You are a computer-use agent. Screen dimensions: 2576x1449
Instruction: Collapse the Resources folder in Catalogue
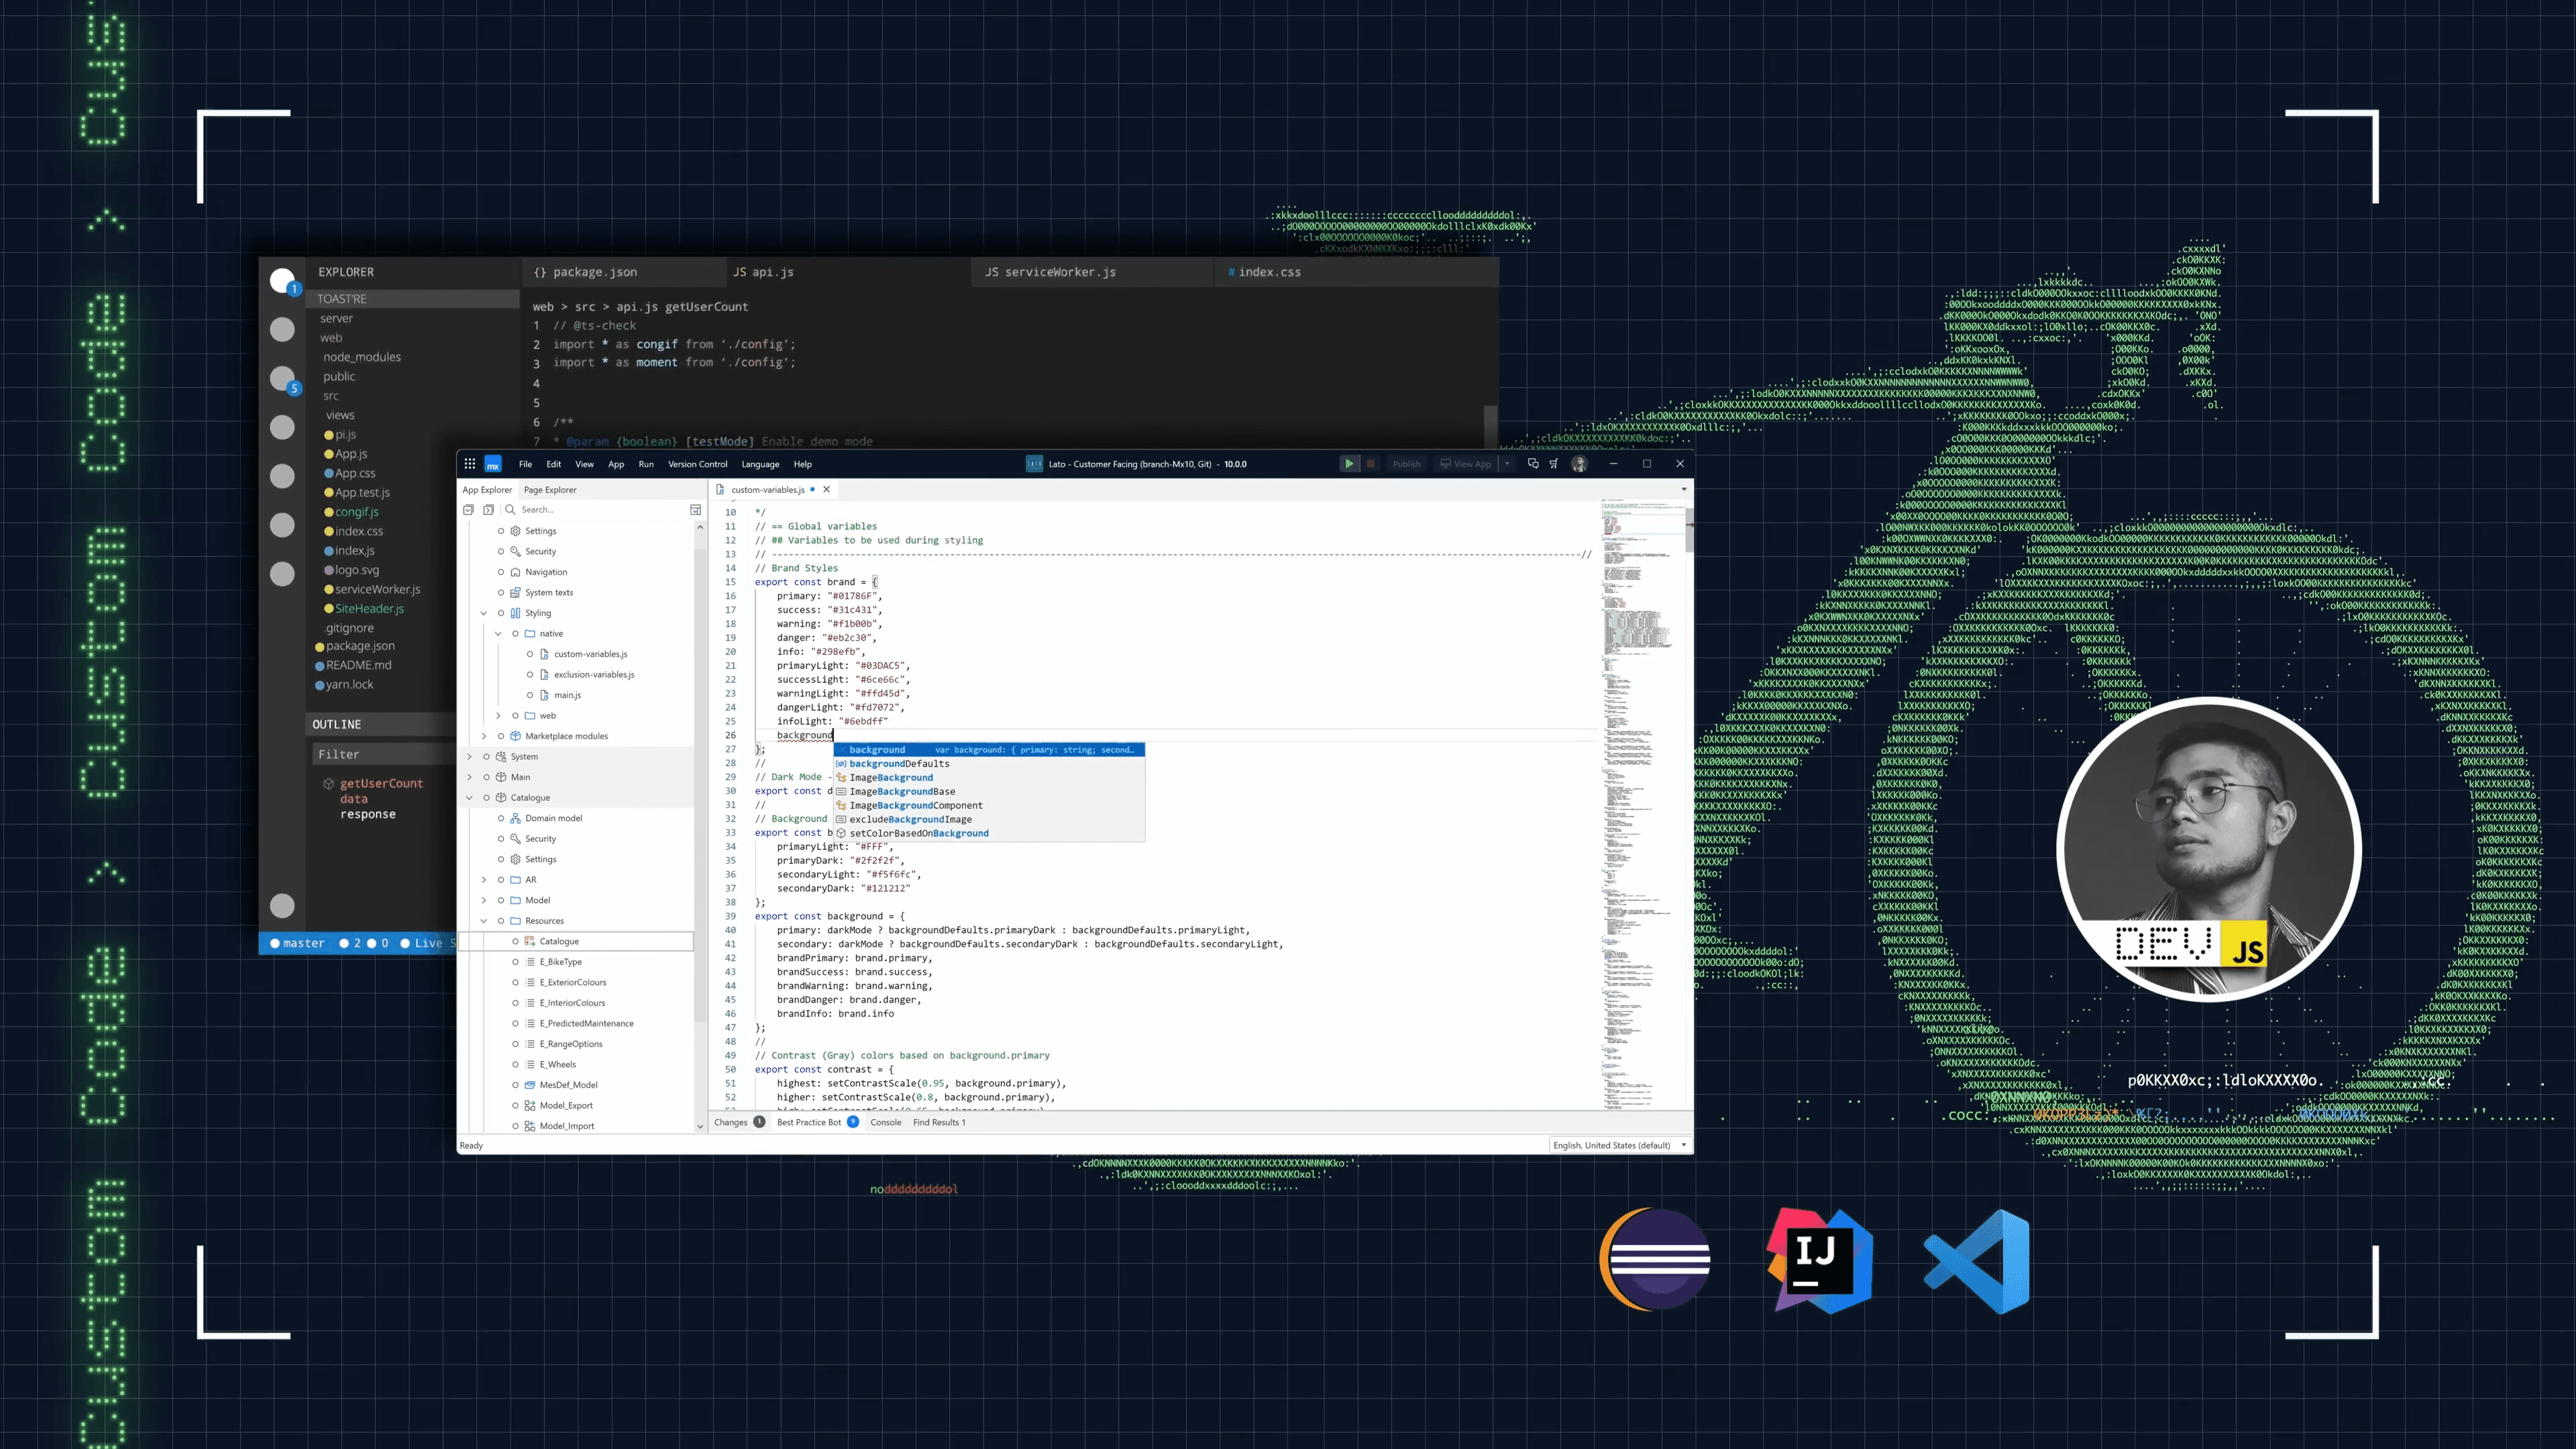(x=484, y=920)
